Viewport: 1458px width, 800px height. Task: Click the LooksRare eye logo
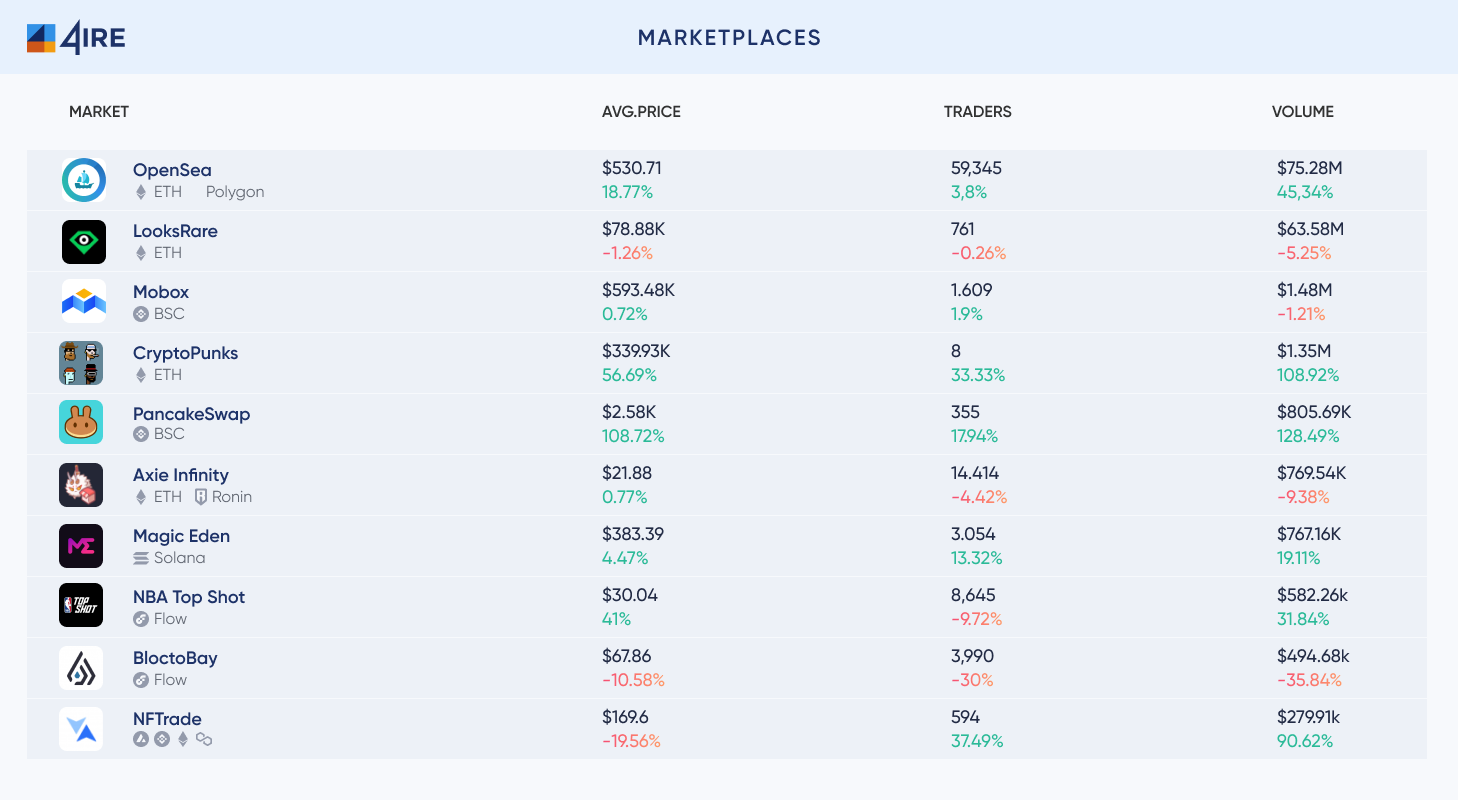pos(84,241)
